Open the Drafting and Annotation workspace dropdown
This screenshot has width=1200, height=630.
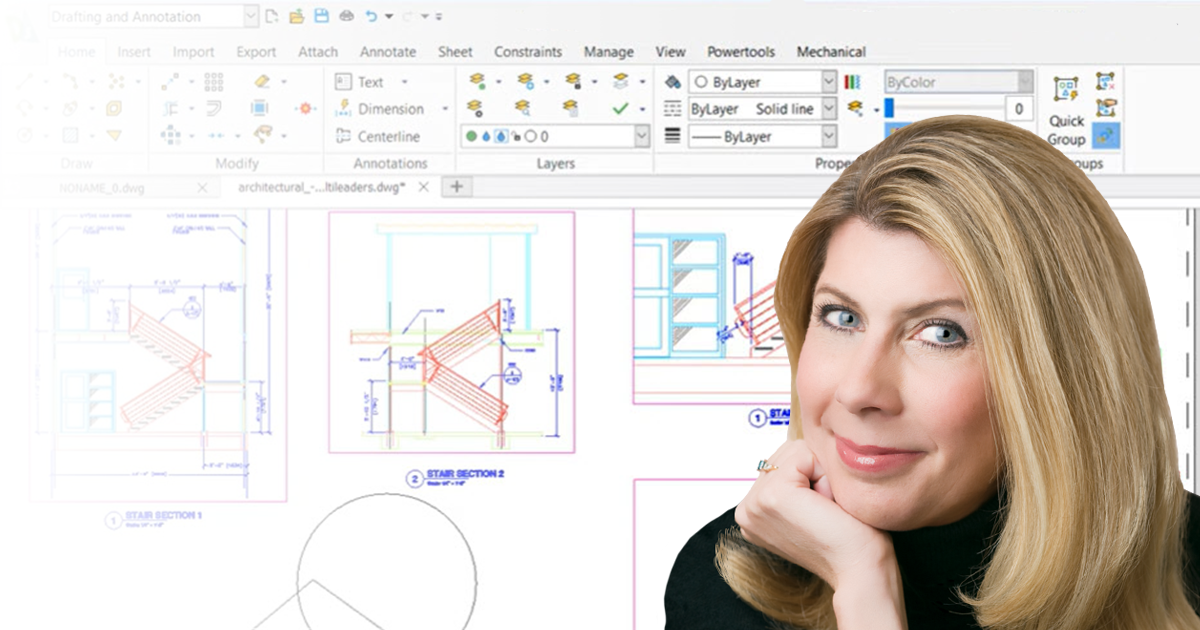coord(250,16)
